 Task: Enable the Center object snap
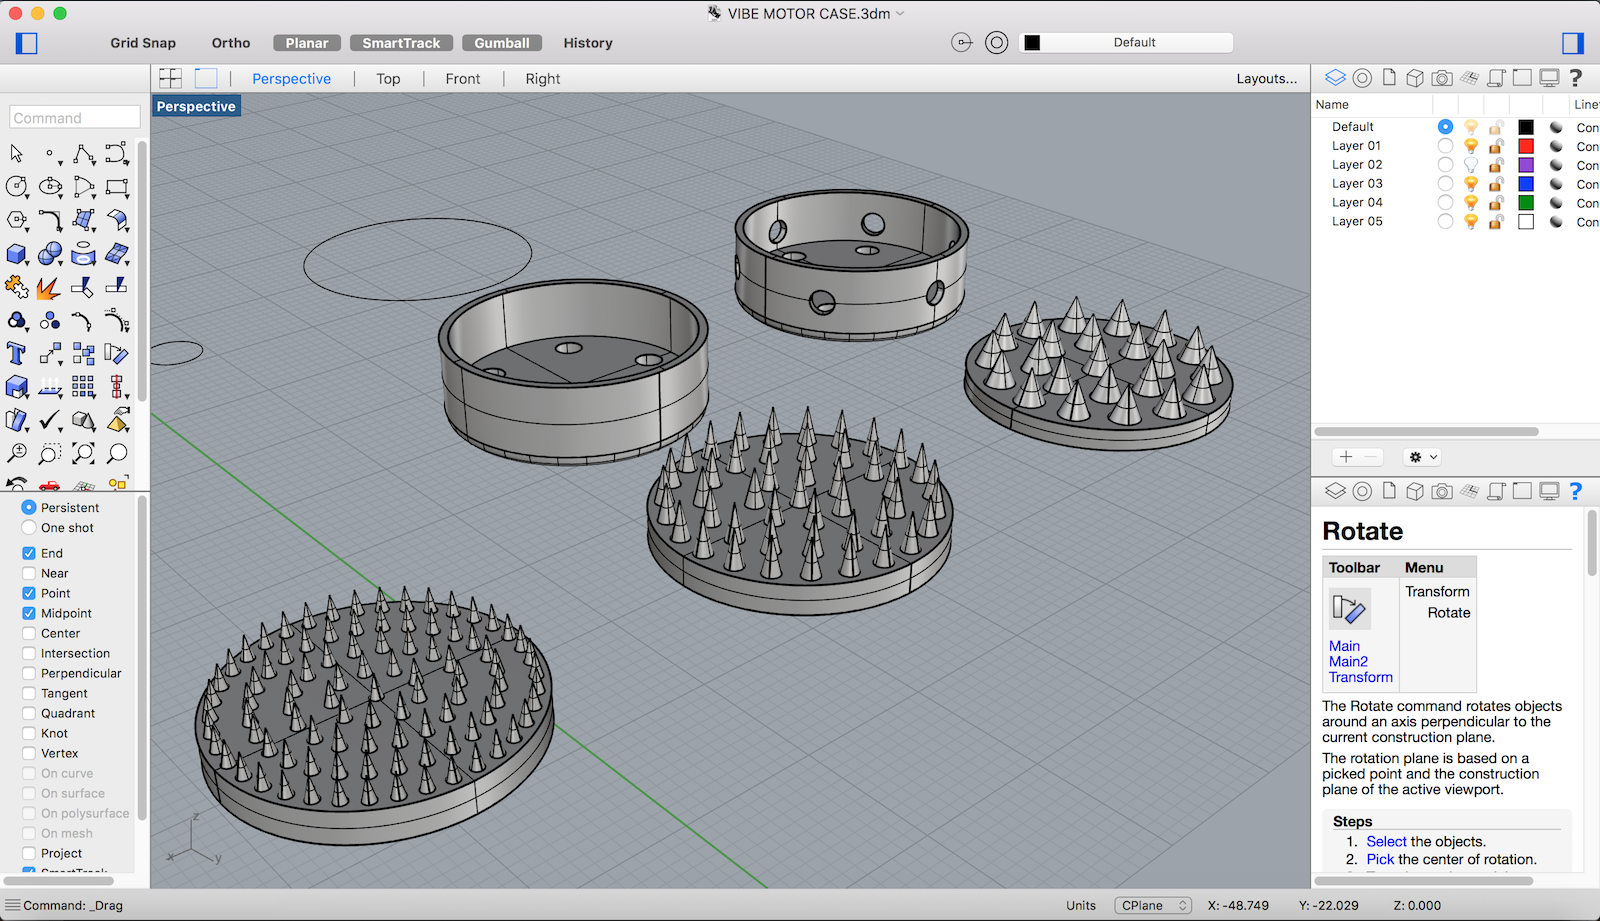point(29,633)
